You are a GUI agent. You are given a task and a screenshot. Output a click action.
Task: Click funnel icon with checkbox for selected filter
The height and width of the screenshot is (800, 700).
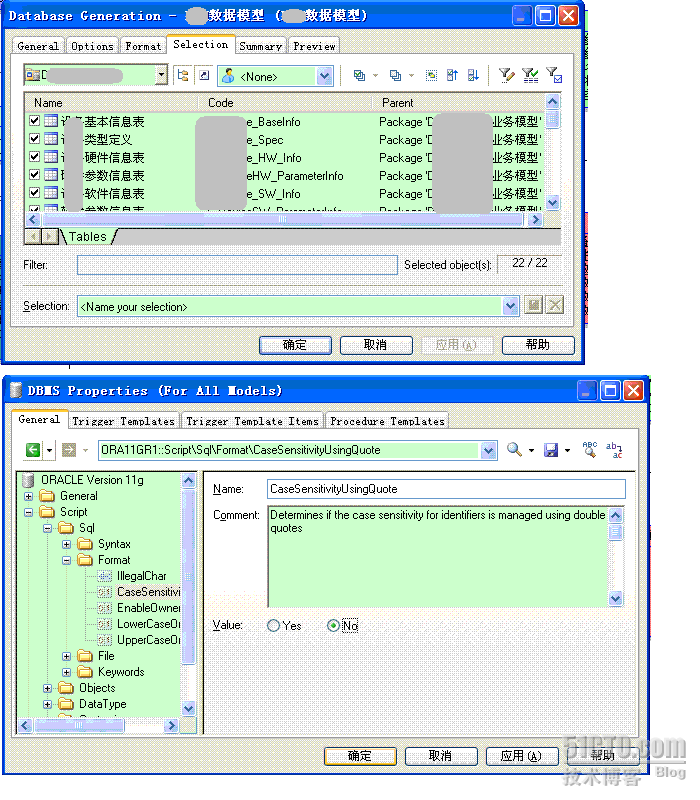point(554,76)
